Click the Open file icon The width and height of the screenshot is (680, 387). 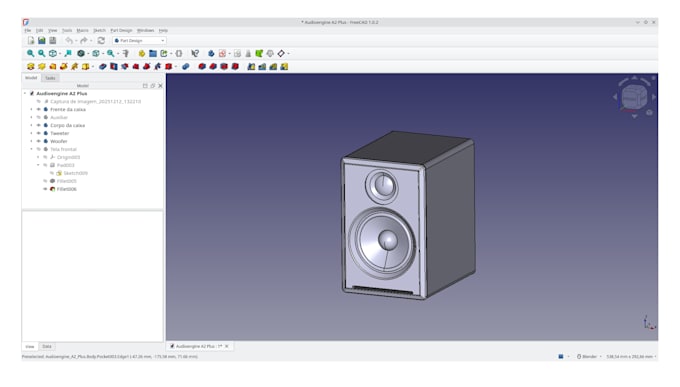tap(42, 40)
